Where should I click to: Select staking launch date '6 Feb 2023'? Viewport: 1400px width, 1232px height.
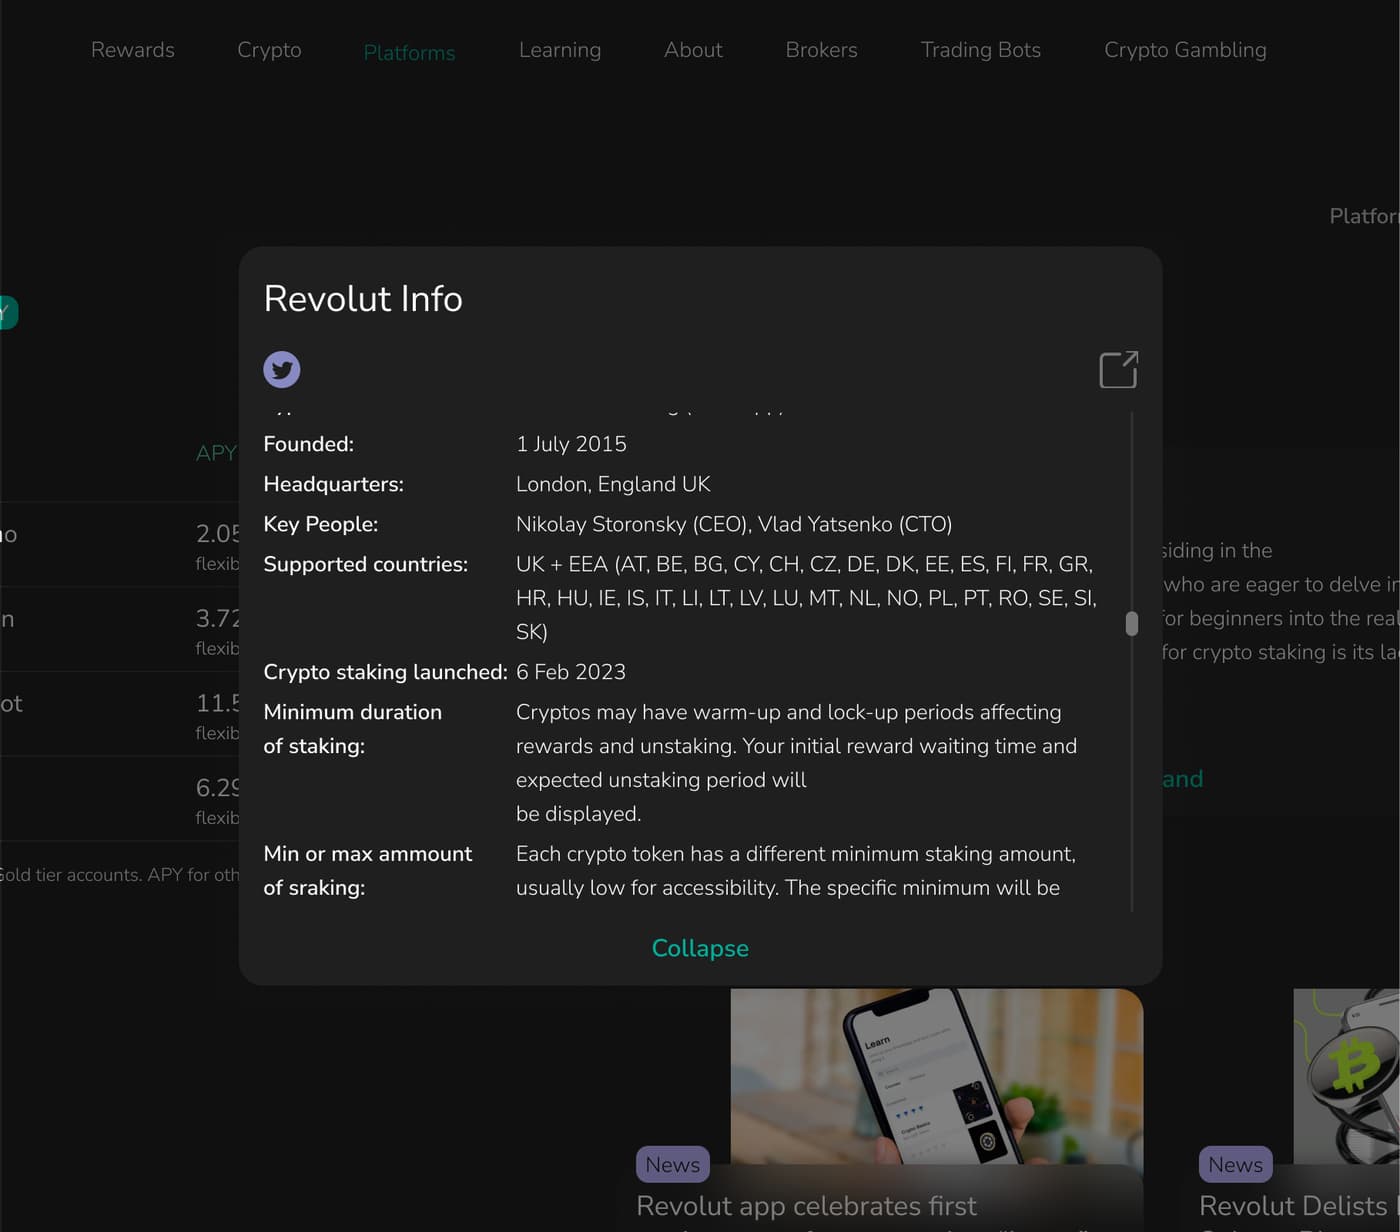pos(571,672)
